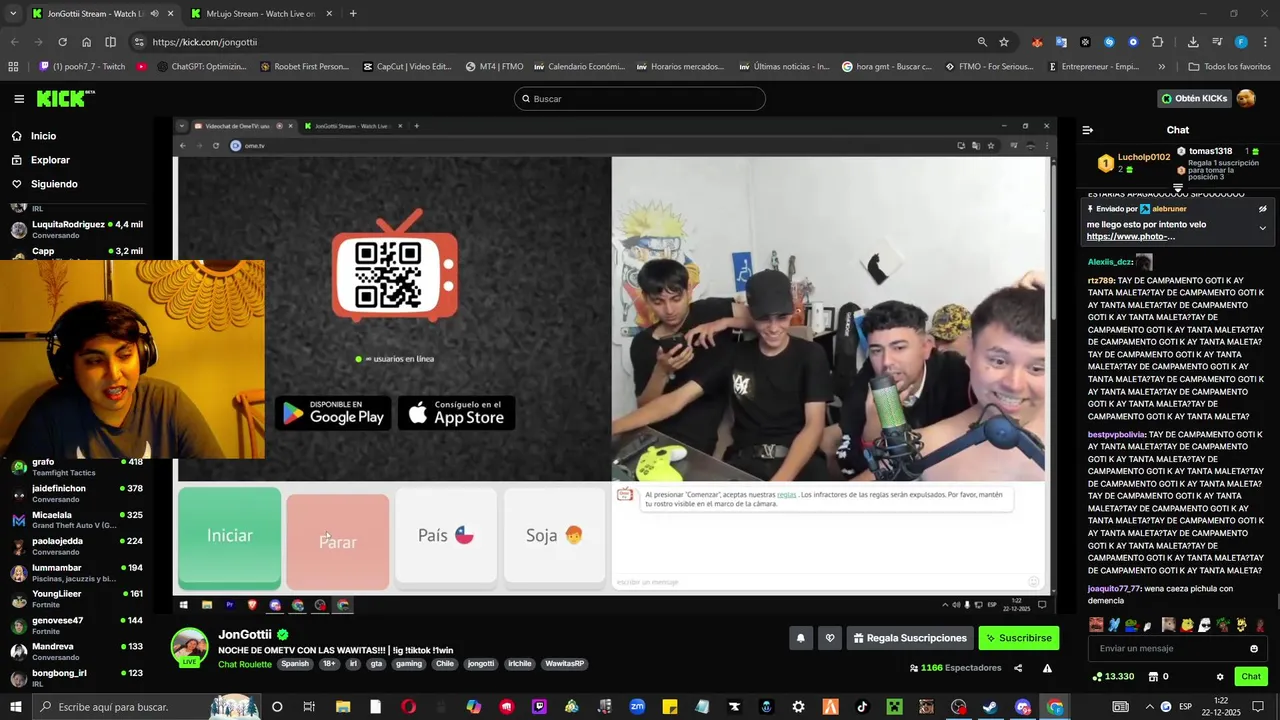
Task: Click the notification bell icon
Action: coord(800,638)
